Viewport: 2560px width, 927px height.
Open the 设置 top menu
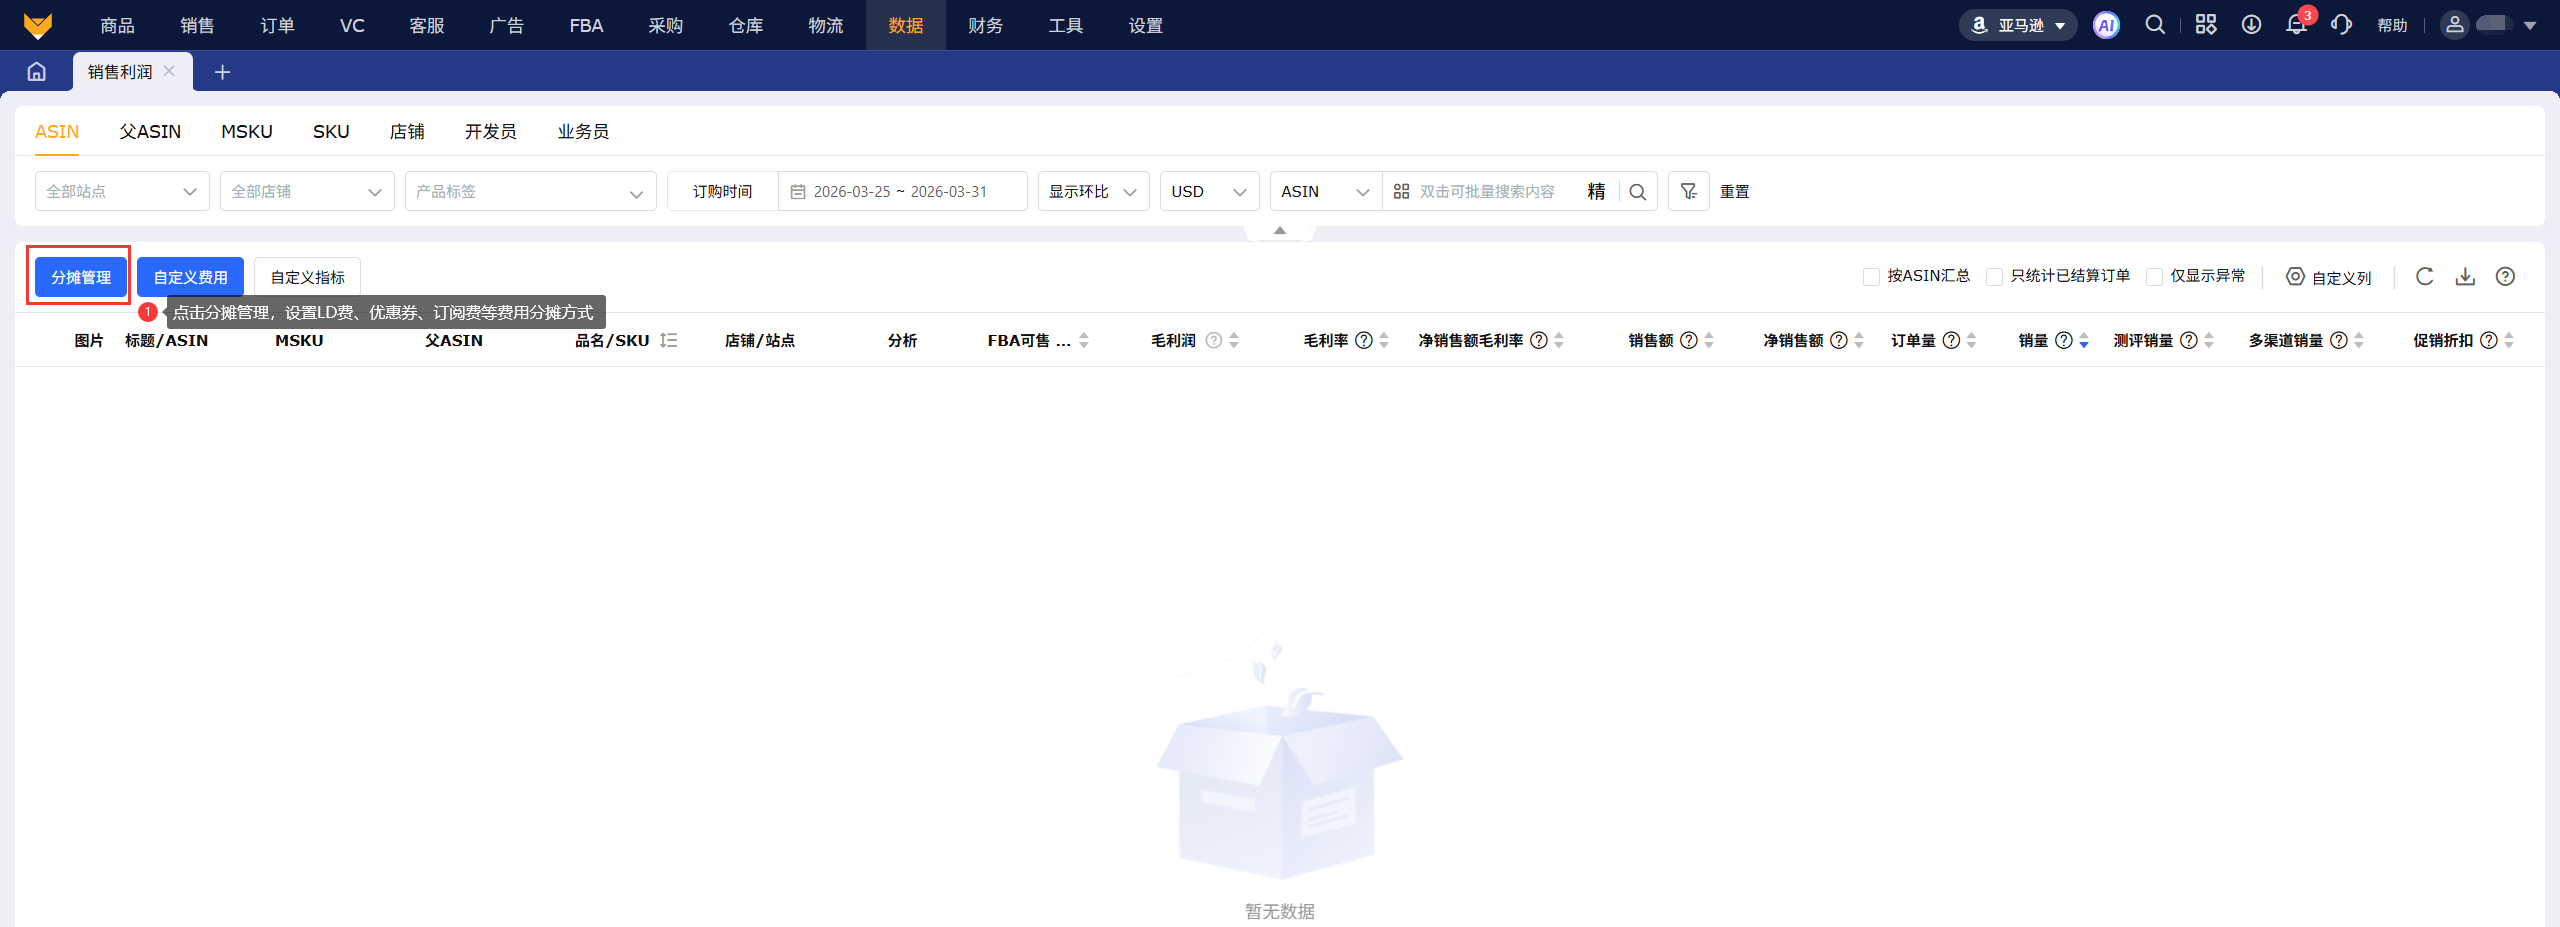pos(1145,25)
